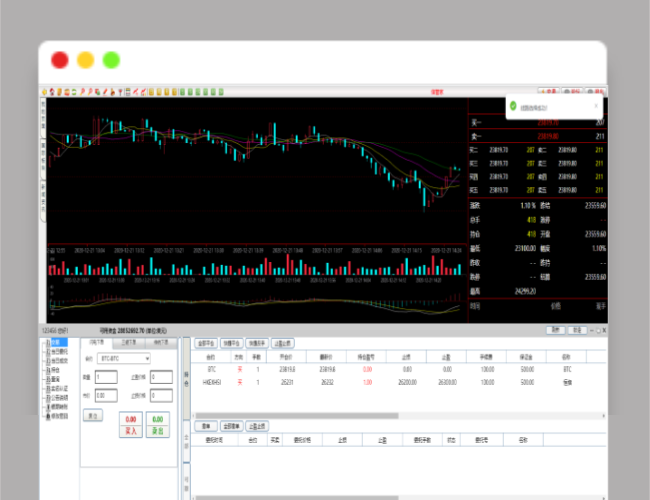Click the yellow macOS-style window dot
The width and height of the screenshot is (650, 500).
pos(85,59)
